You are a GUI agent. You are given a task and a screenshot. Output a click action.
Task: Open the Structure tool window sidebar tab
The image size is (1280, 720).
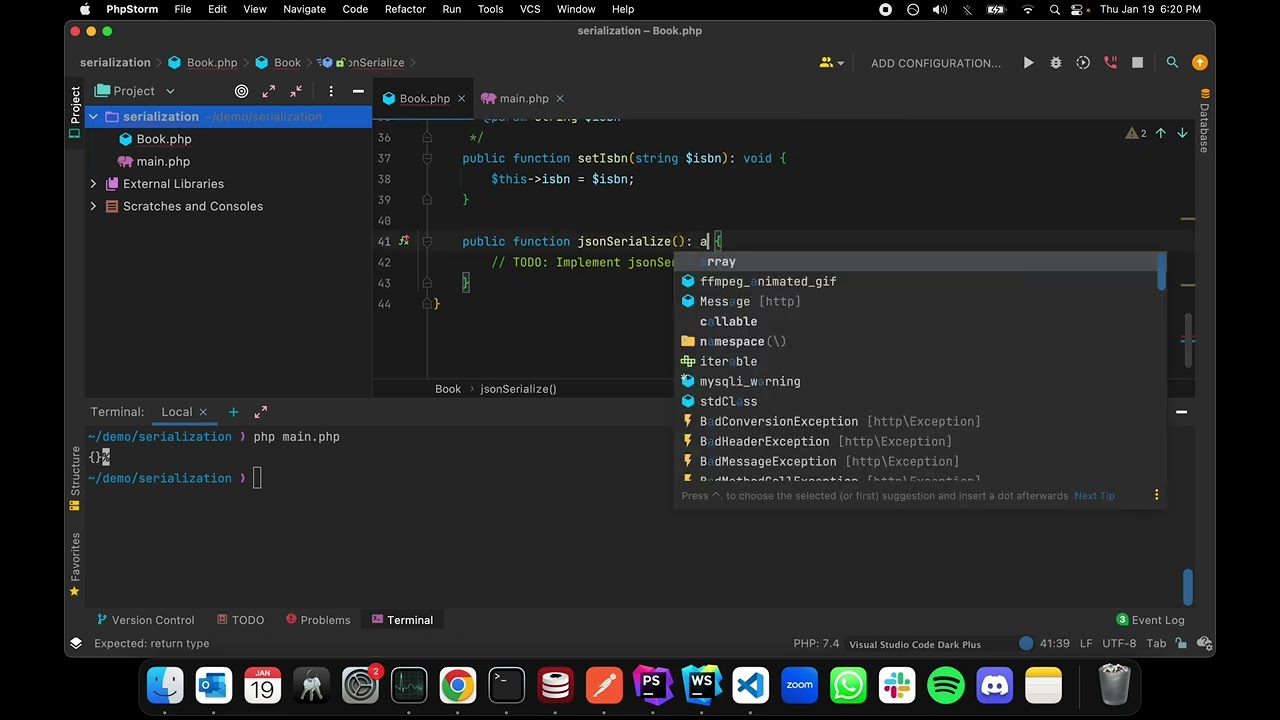pyautogui.click(x=75, y=478)
